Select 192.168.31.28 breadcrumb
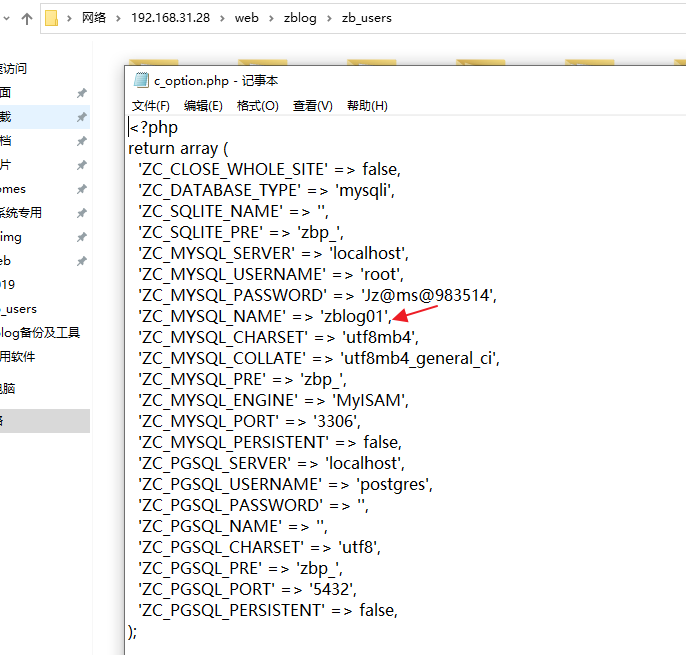This screenshot has height=655, width=686. pos(171,18)
